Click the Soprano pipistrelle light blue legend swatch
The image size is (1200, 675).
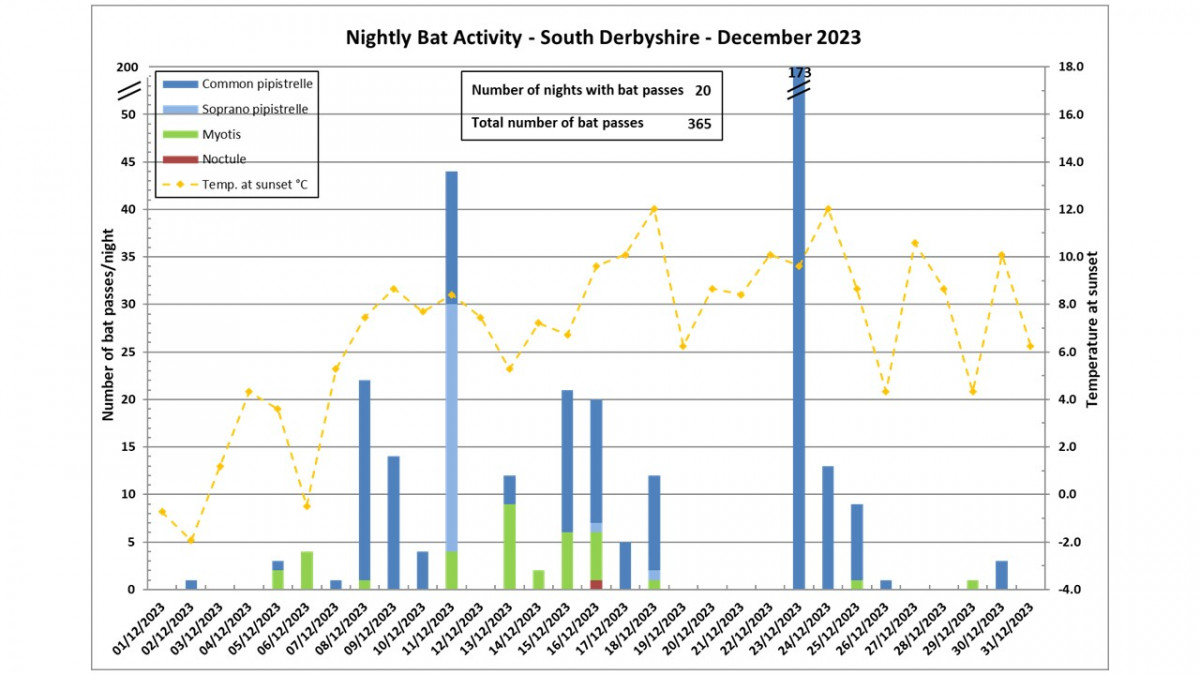point(179,109)
